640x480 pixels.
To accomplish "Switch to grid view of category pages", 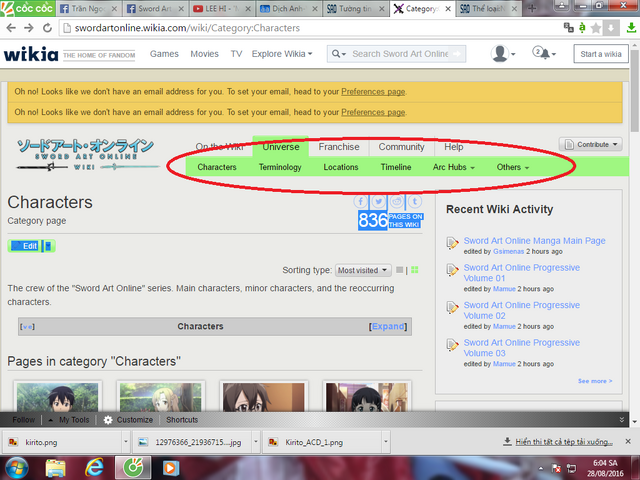I will pos(415,270).
